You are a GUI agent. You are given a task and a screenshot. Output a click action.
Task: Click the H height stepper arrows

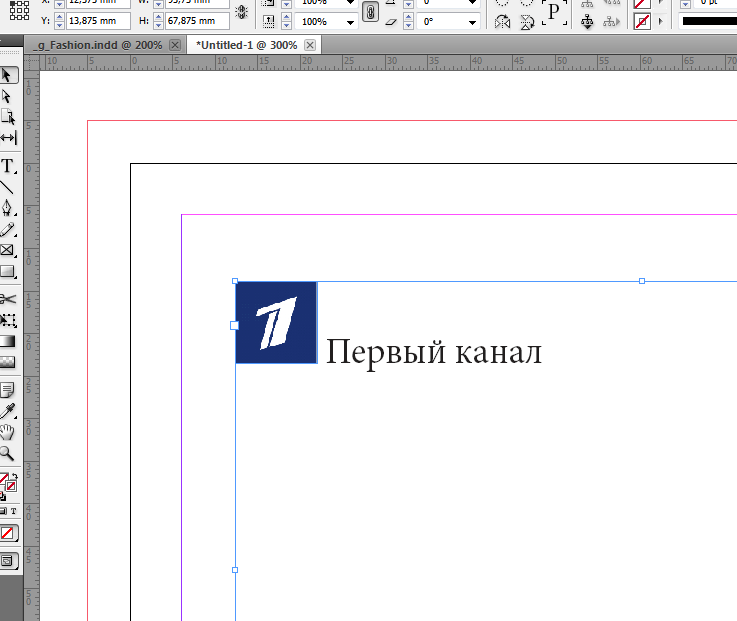pyautogui.click(x=158, y=21)
